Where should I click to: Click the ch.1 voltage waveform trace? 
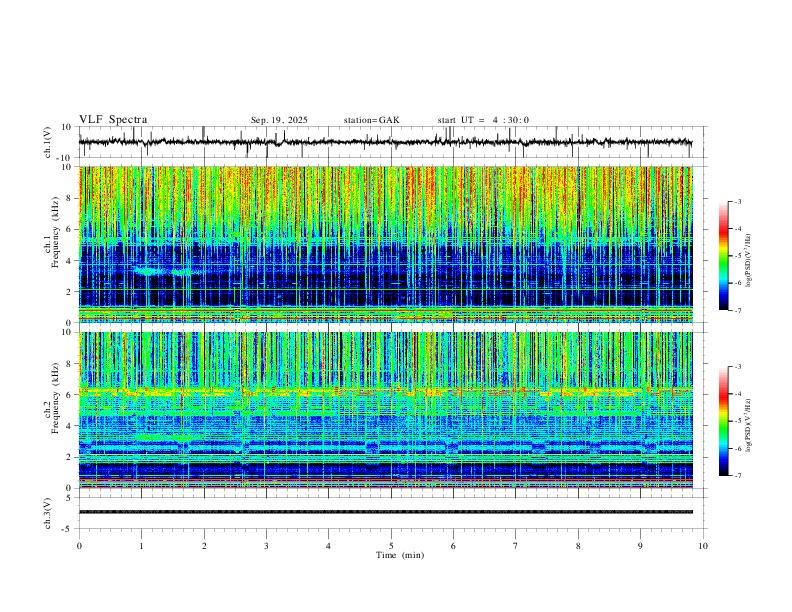(385, 142)
